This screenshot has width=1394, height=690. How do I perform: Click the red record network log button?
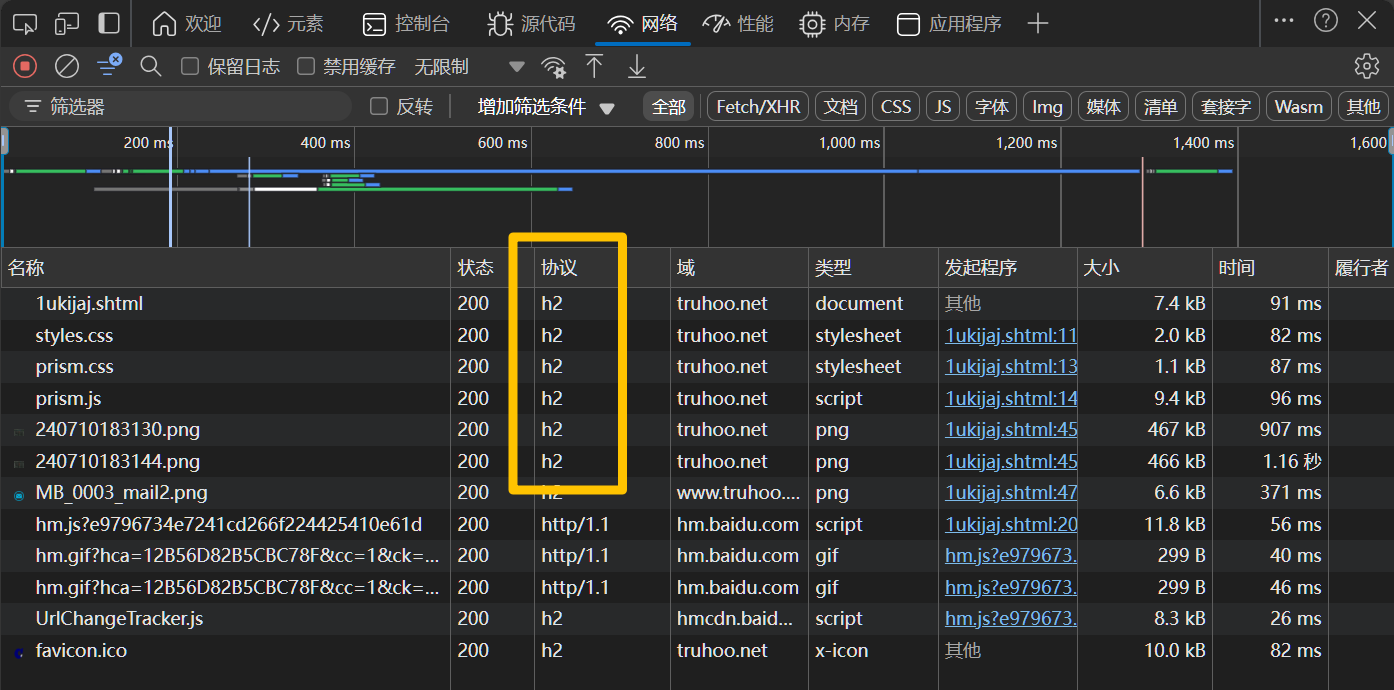(25, 67)
